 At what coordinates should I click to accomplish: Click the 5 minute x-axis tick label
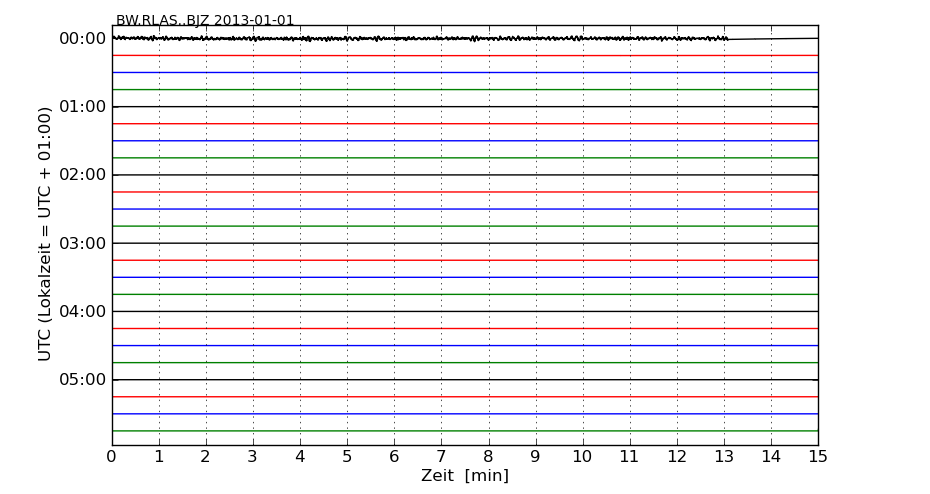click(x=347, y=457)
